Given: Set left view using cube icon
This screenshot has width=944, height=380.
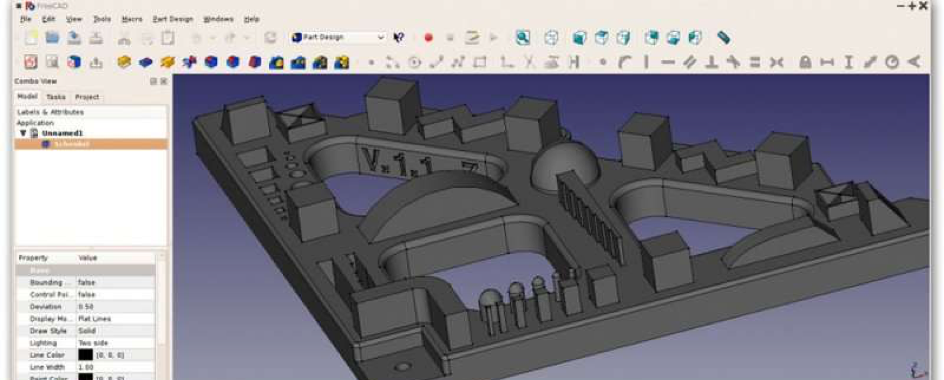Looking at the screenshot, I should (x=695, y=37).
